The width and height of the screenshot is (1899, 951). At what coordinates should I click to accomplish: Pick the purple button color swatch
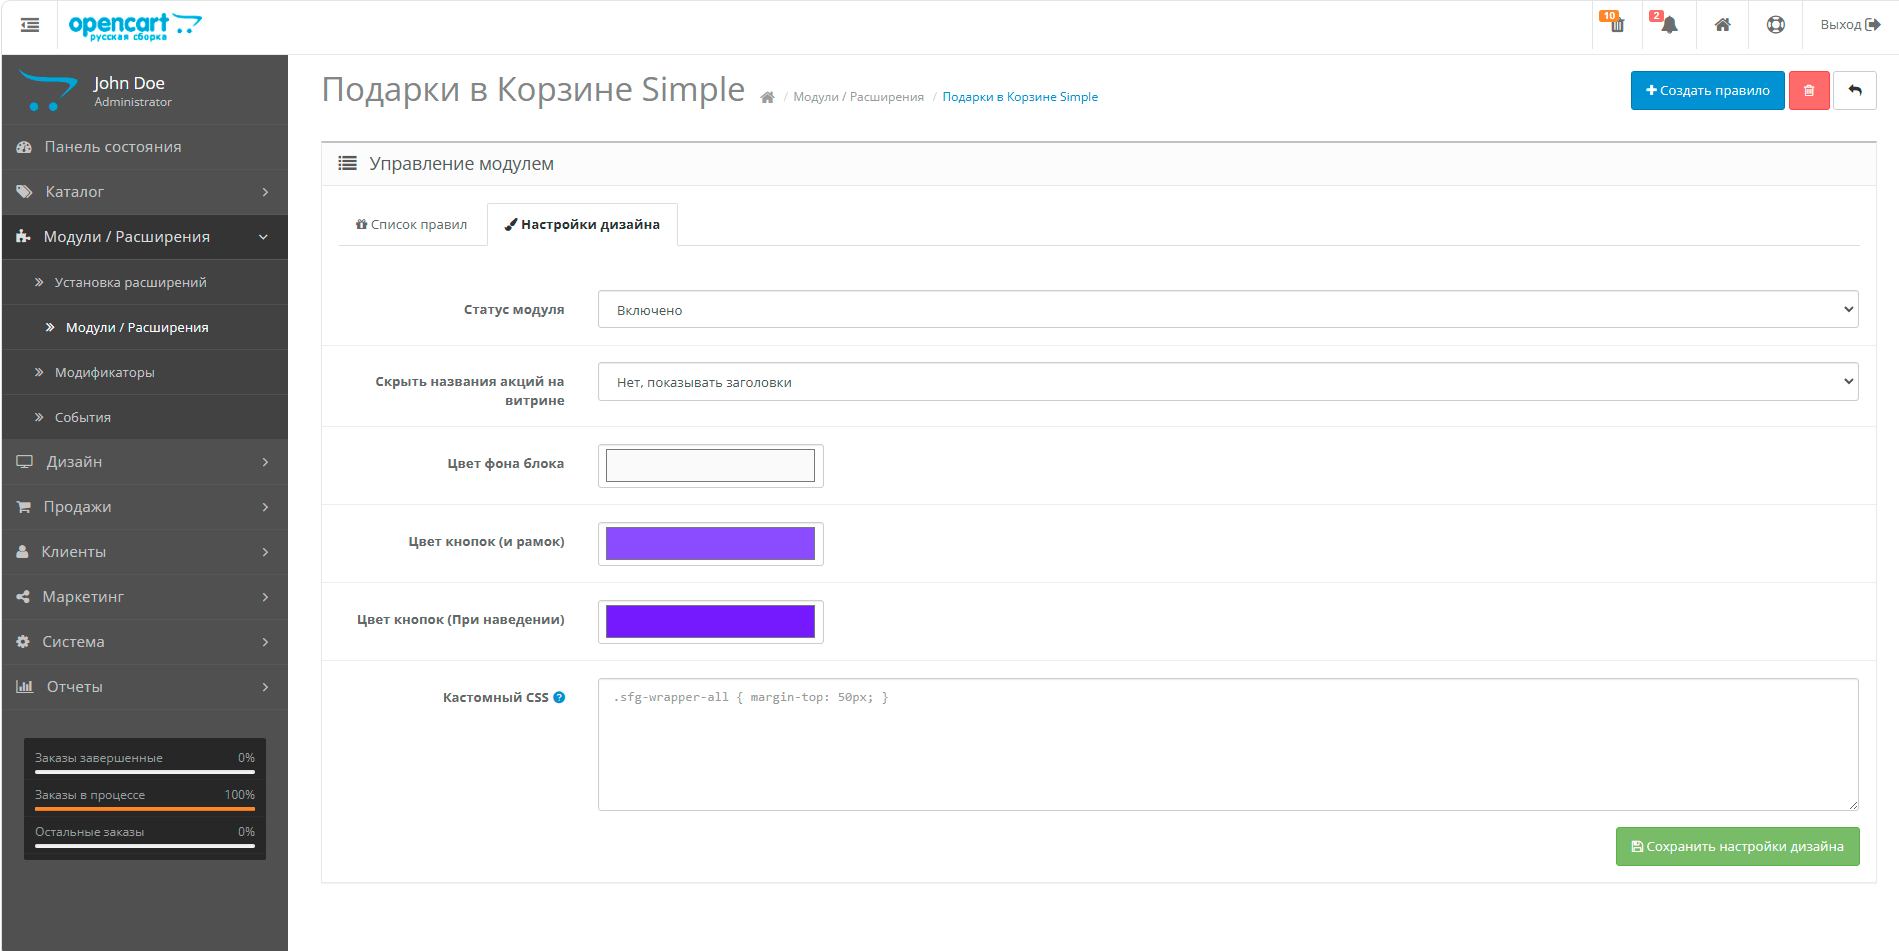pos(710,544)
